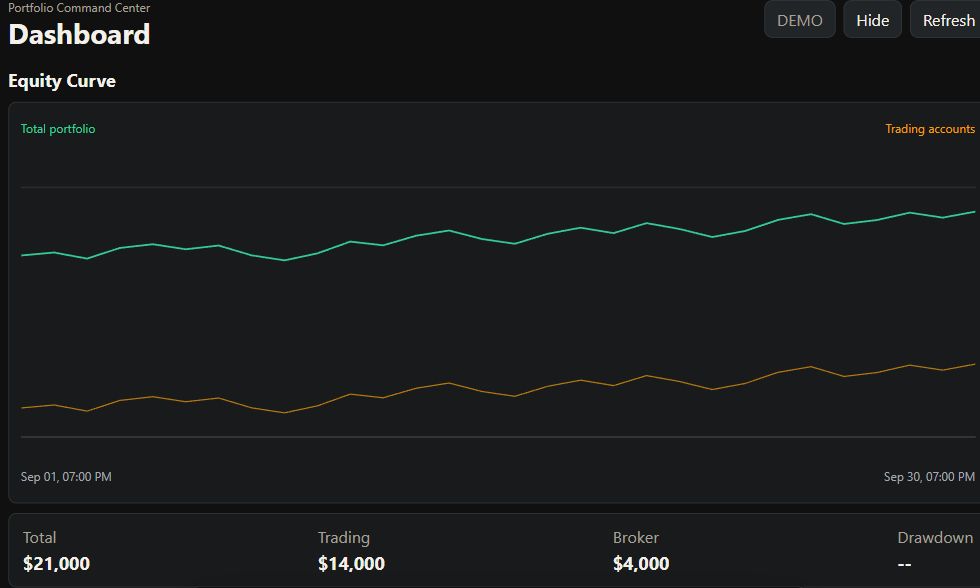Click the Total stat label
The width and height of the screenshot is (980, 588).
39,537
